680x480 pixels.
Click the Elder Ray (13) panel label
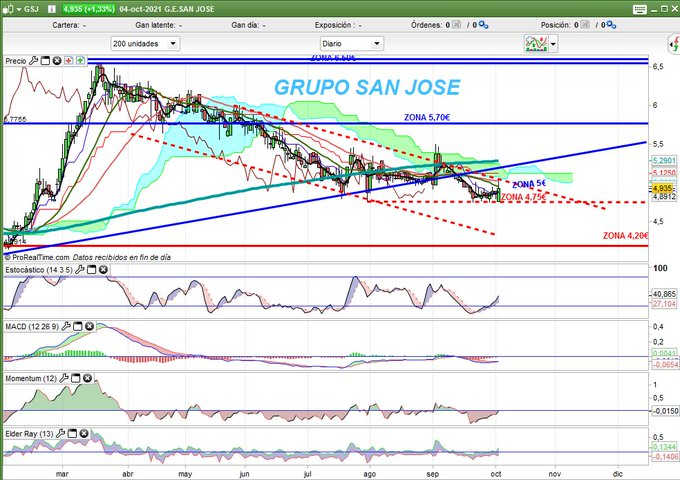[29, 433]
